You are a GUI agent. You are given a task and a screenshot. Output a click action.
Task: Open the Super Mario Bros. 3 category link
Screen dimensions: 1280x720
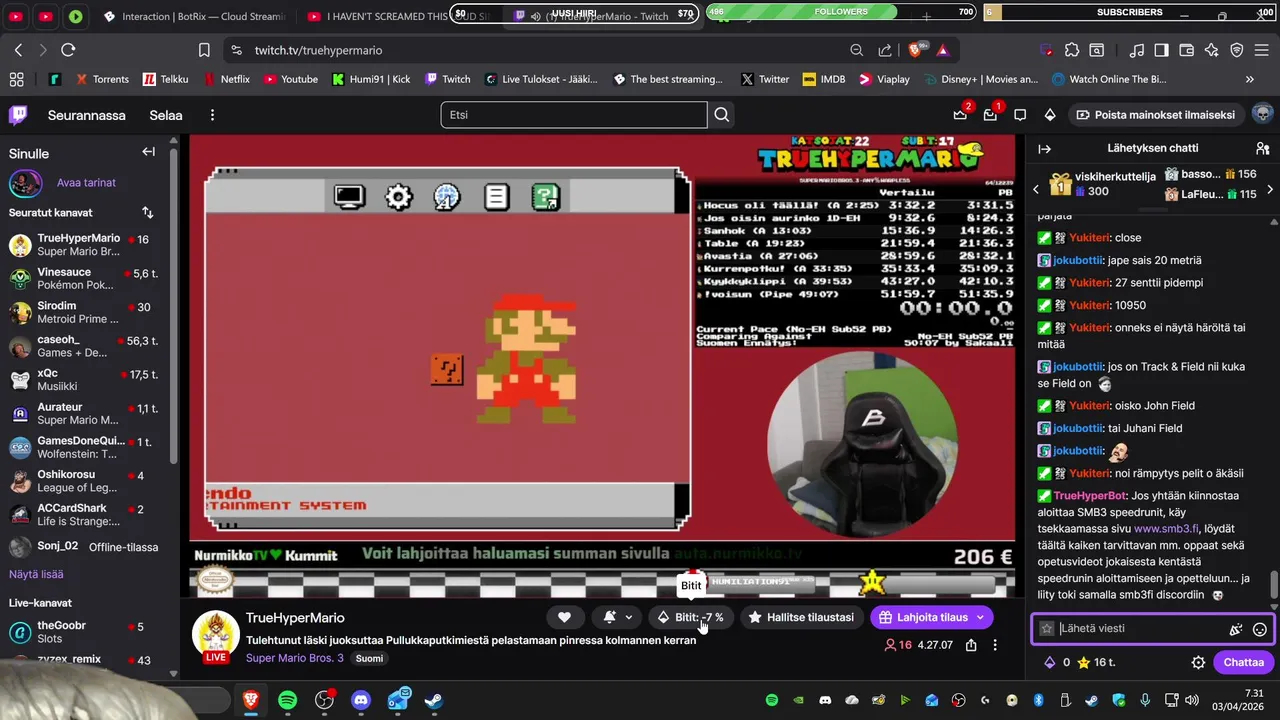[x=295, y=658]
